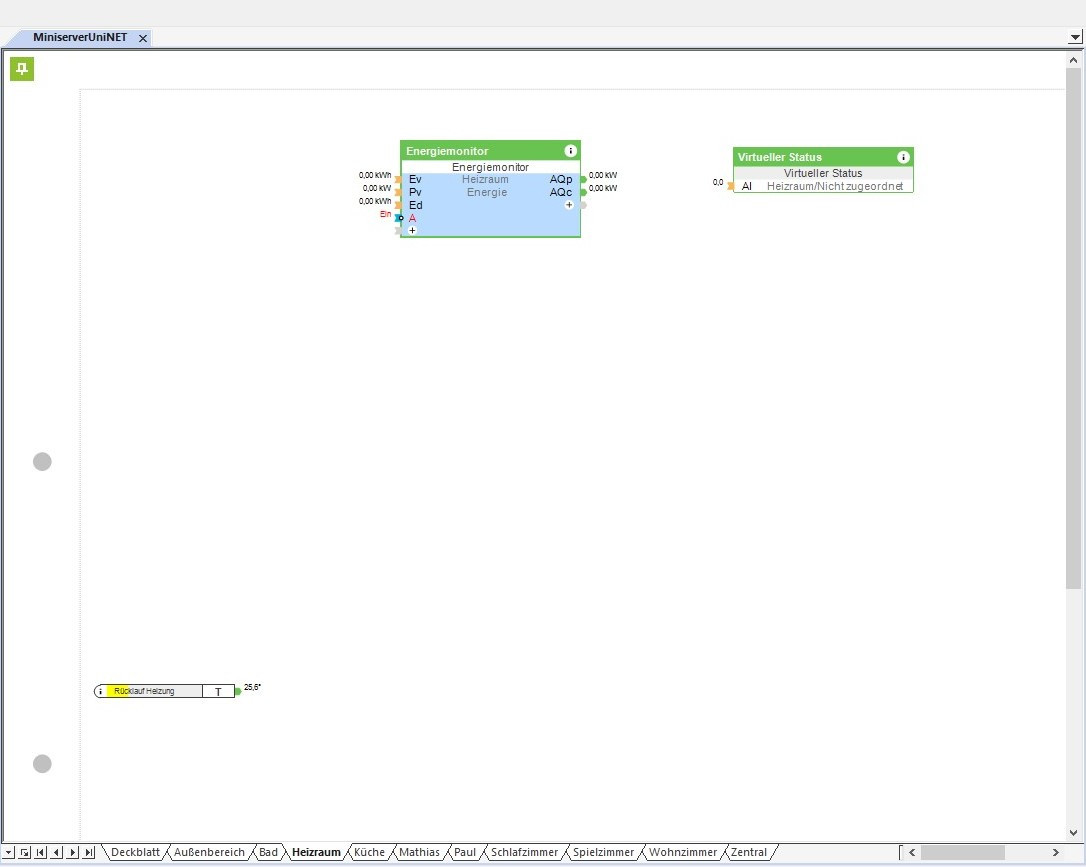Screen dimensions: 1086x867
Task: Click the green pin icon
Action: (21, 69)
